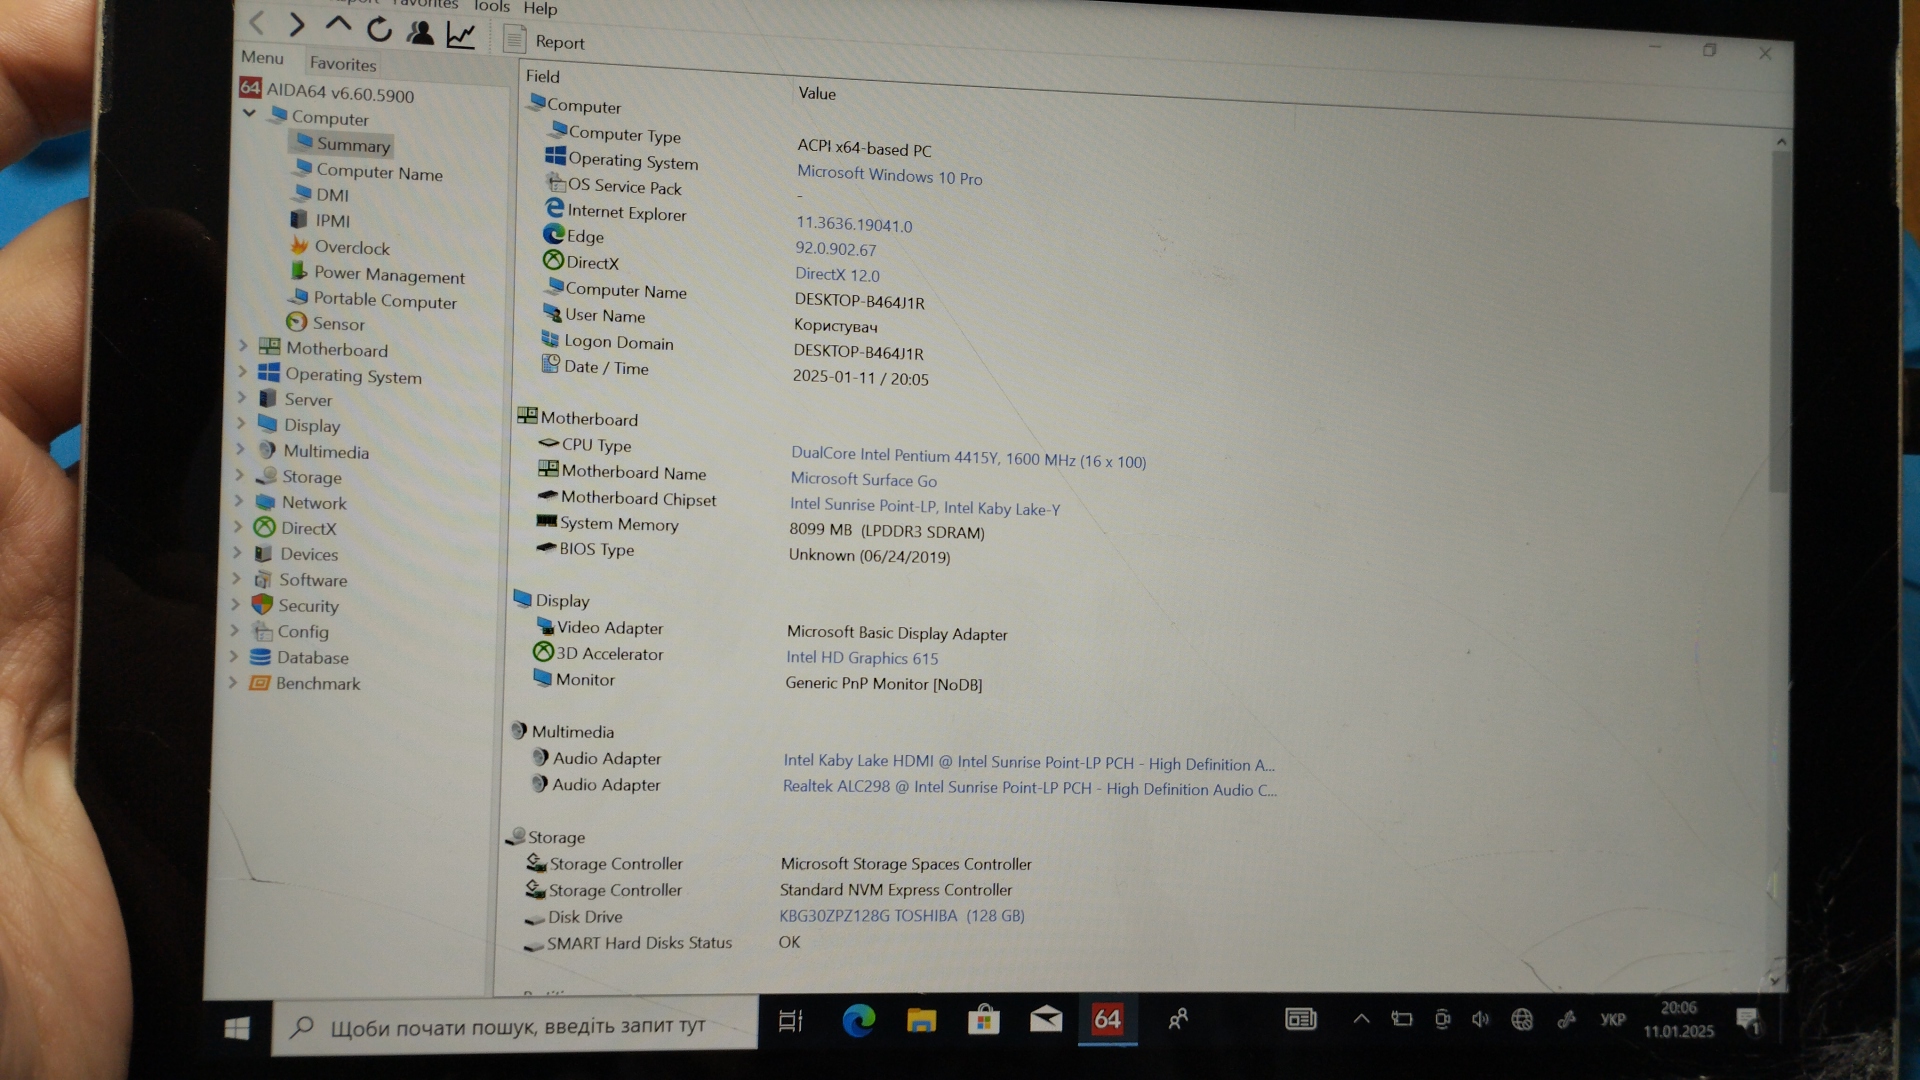The height and width of the screenshot is (1080, 1920).
Task: Launch Microsoft Edge from the taskbar
Action: point(858,1020)
